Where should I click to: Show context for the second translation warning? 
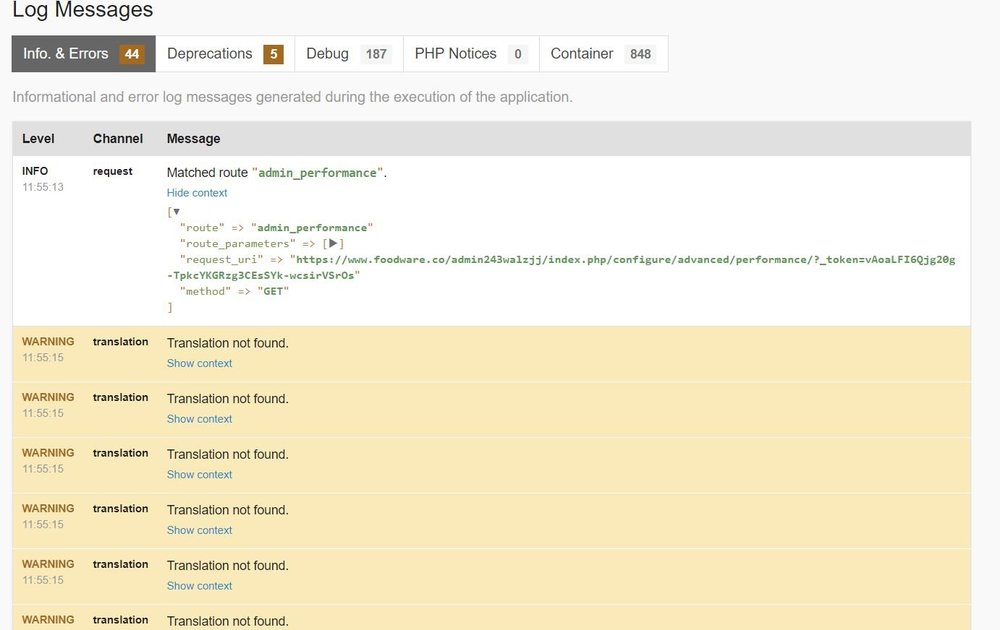point(199,419)
